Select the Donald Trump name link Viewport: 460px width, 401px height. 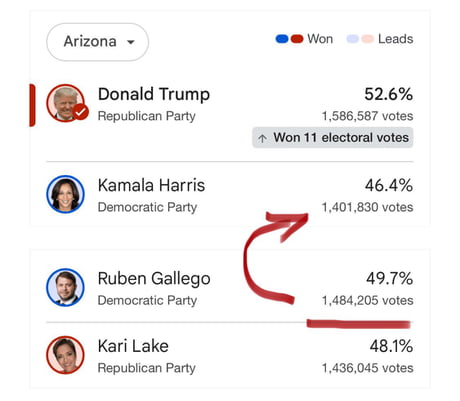point(154,94)
